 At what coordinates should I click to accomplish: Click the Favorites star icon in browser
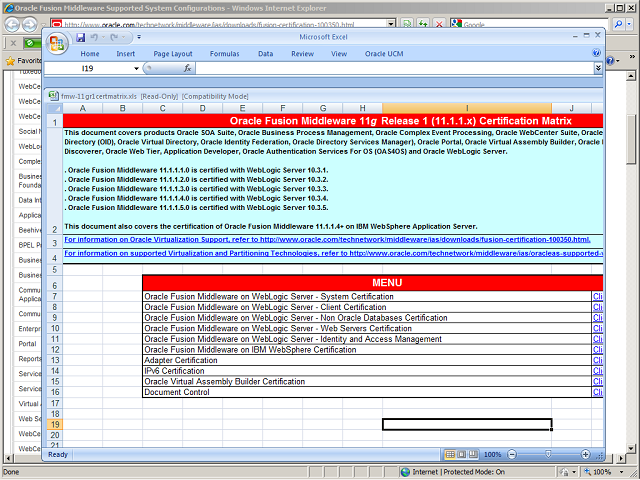(12, 60)
